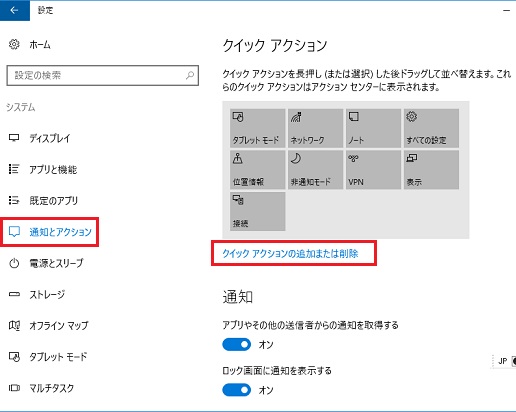Click the マルチタスク sidebar icon

tap(14, 388)
